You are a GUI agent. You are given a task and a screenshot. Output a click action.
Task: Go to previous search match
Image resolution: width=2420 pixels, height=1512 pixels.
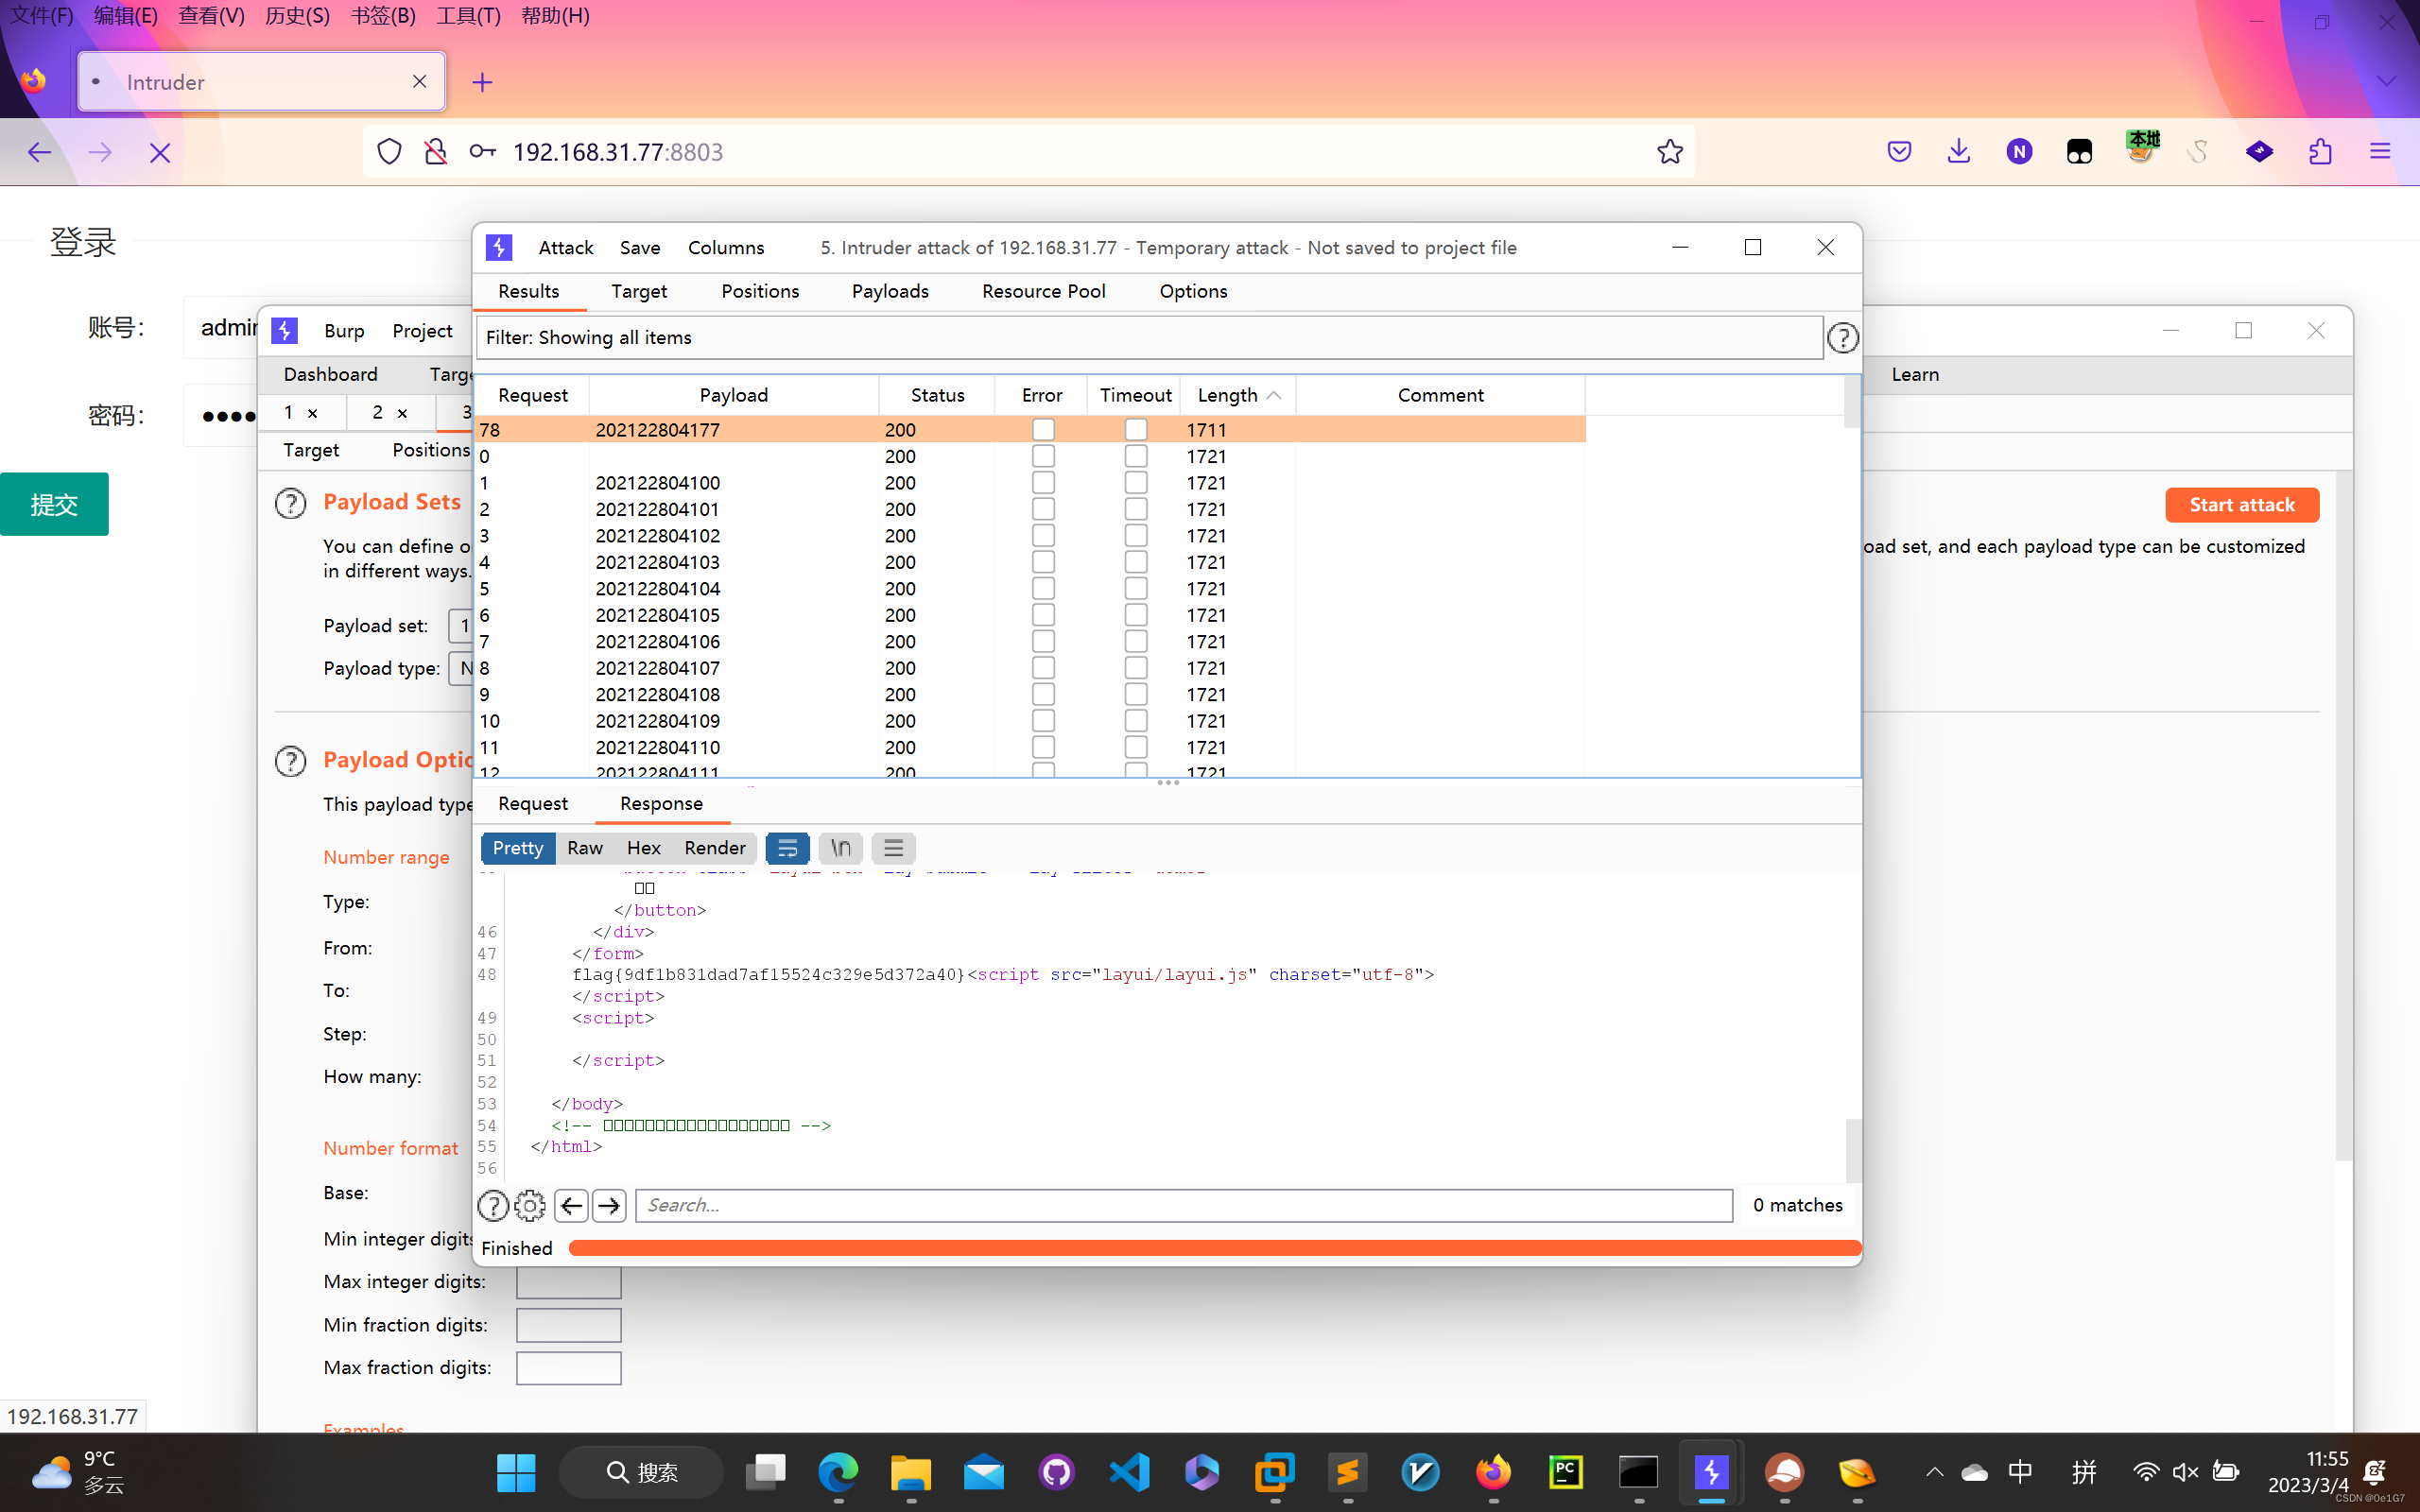tap(571, 1206)
